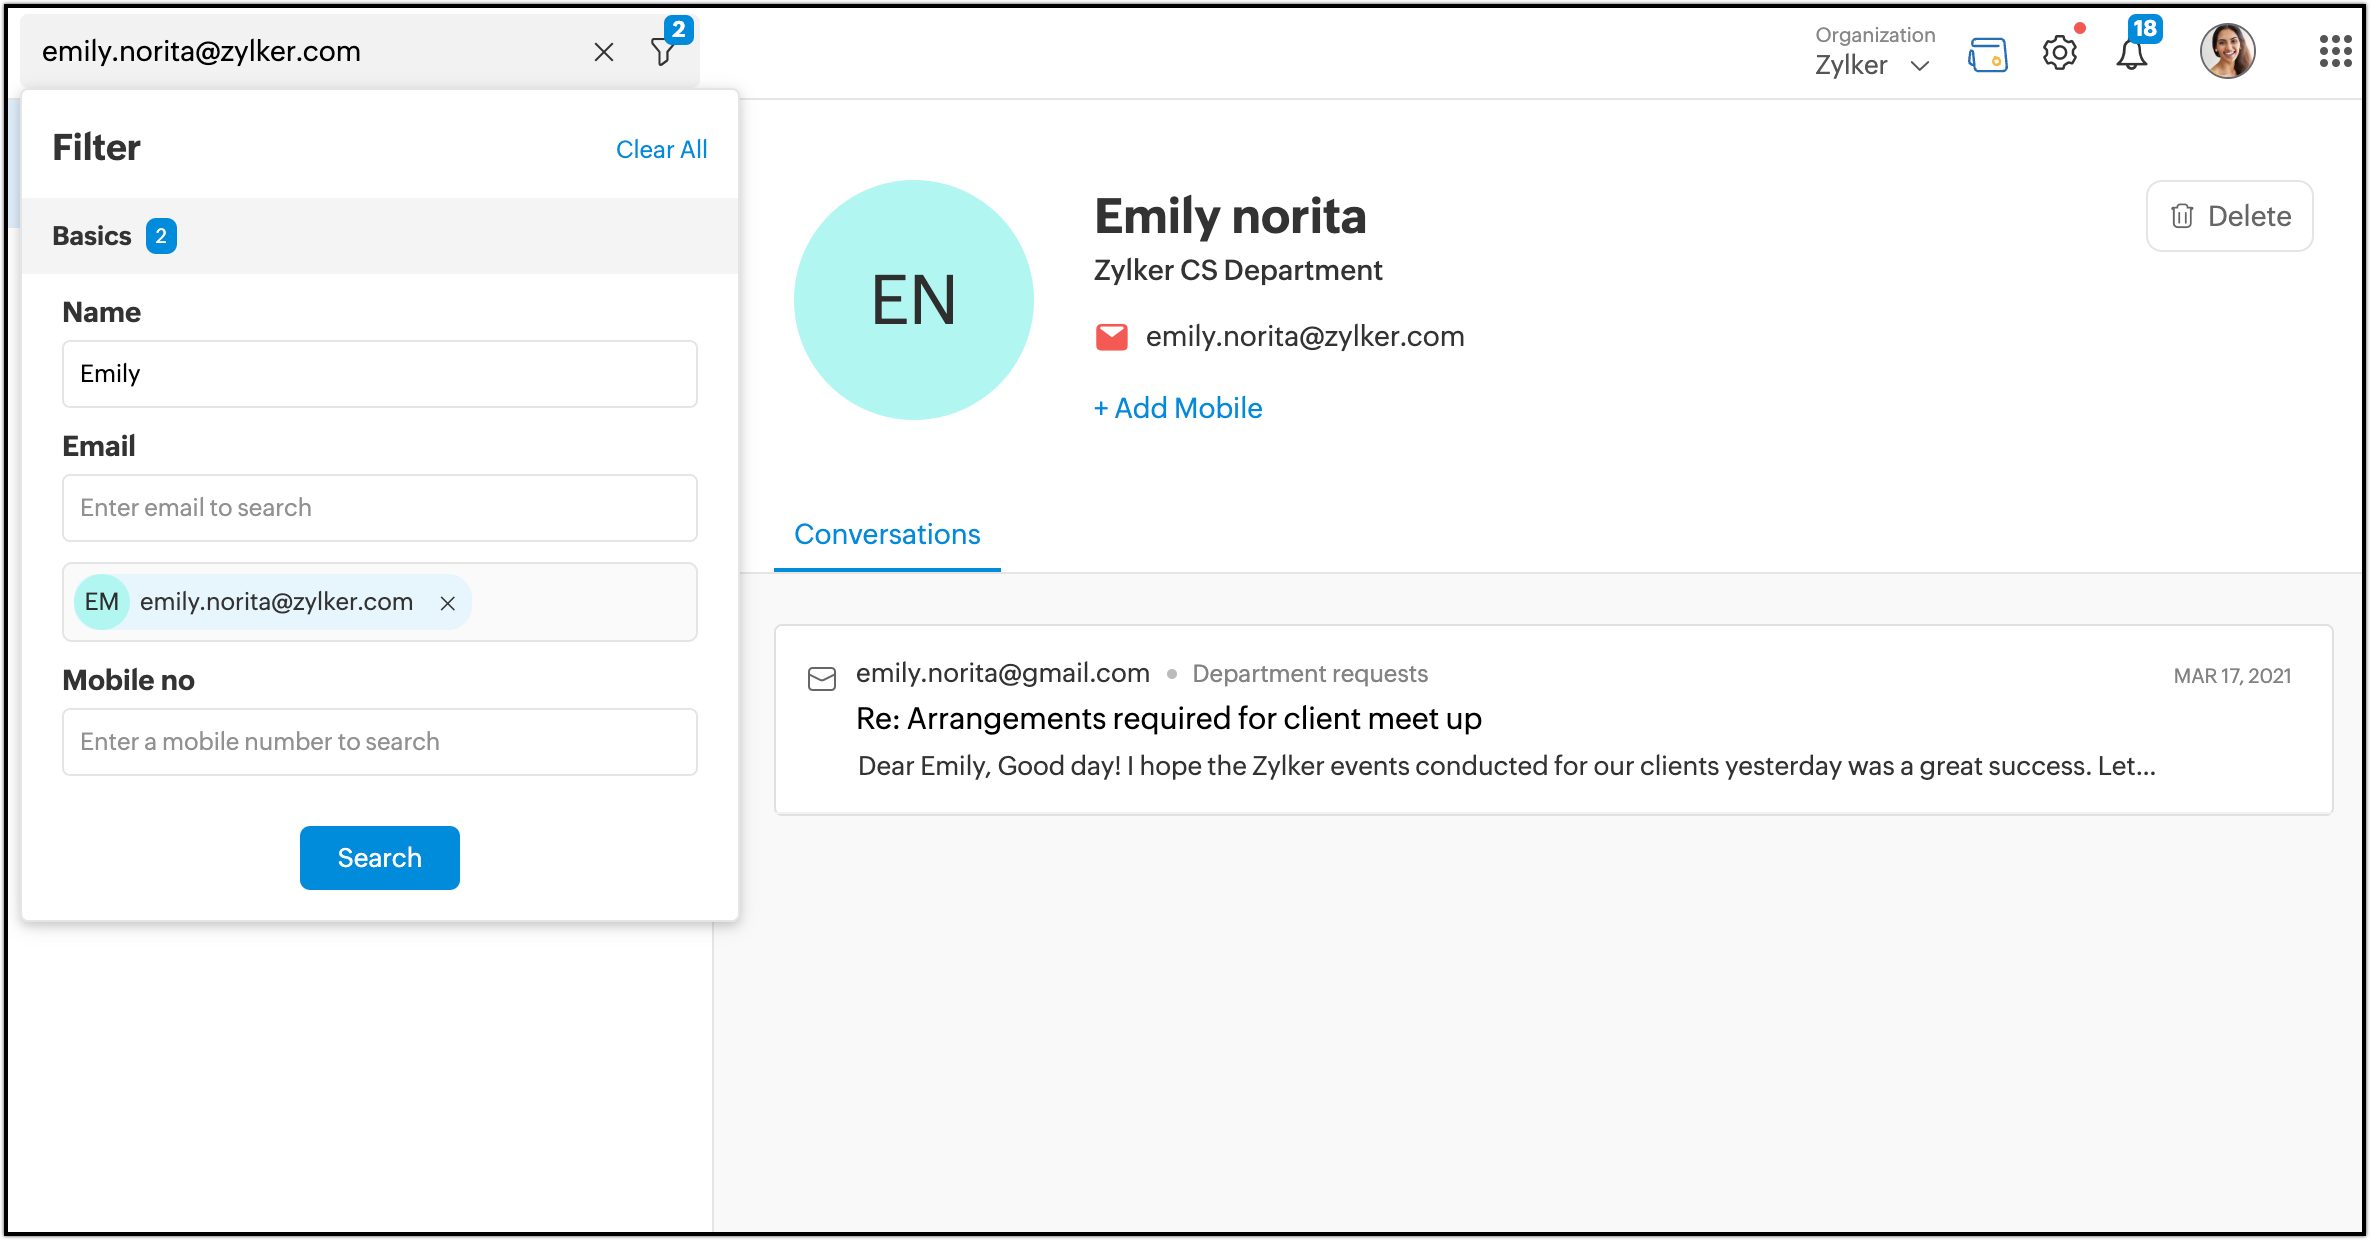Open the user profile avatar

tap(2228, 51)
